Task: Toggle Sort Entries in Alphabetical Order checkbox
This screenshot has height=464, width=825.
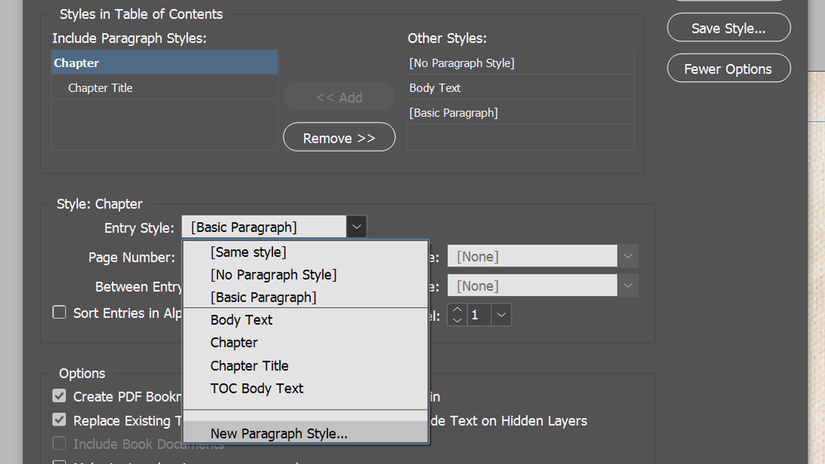Action: click(60, 313)
